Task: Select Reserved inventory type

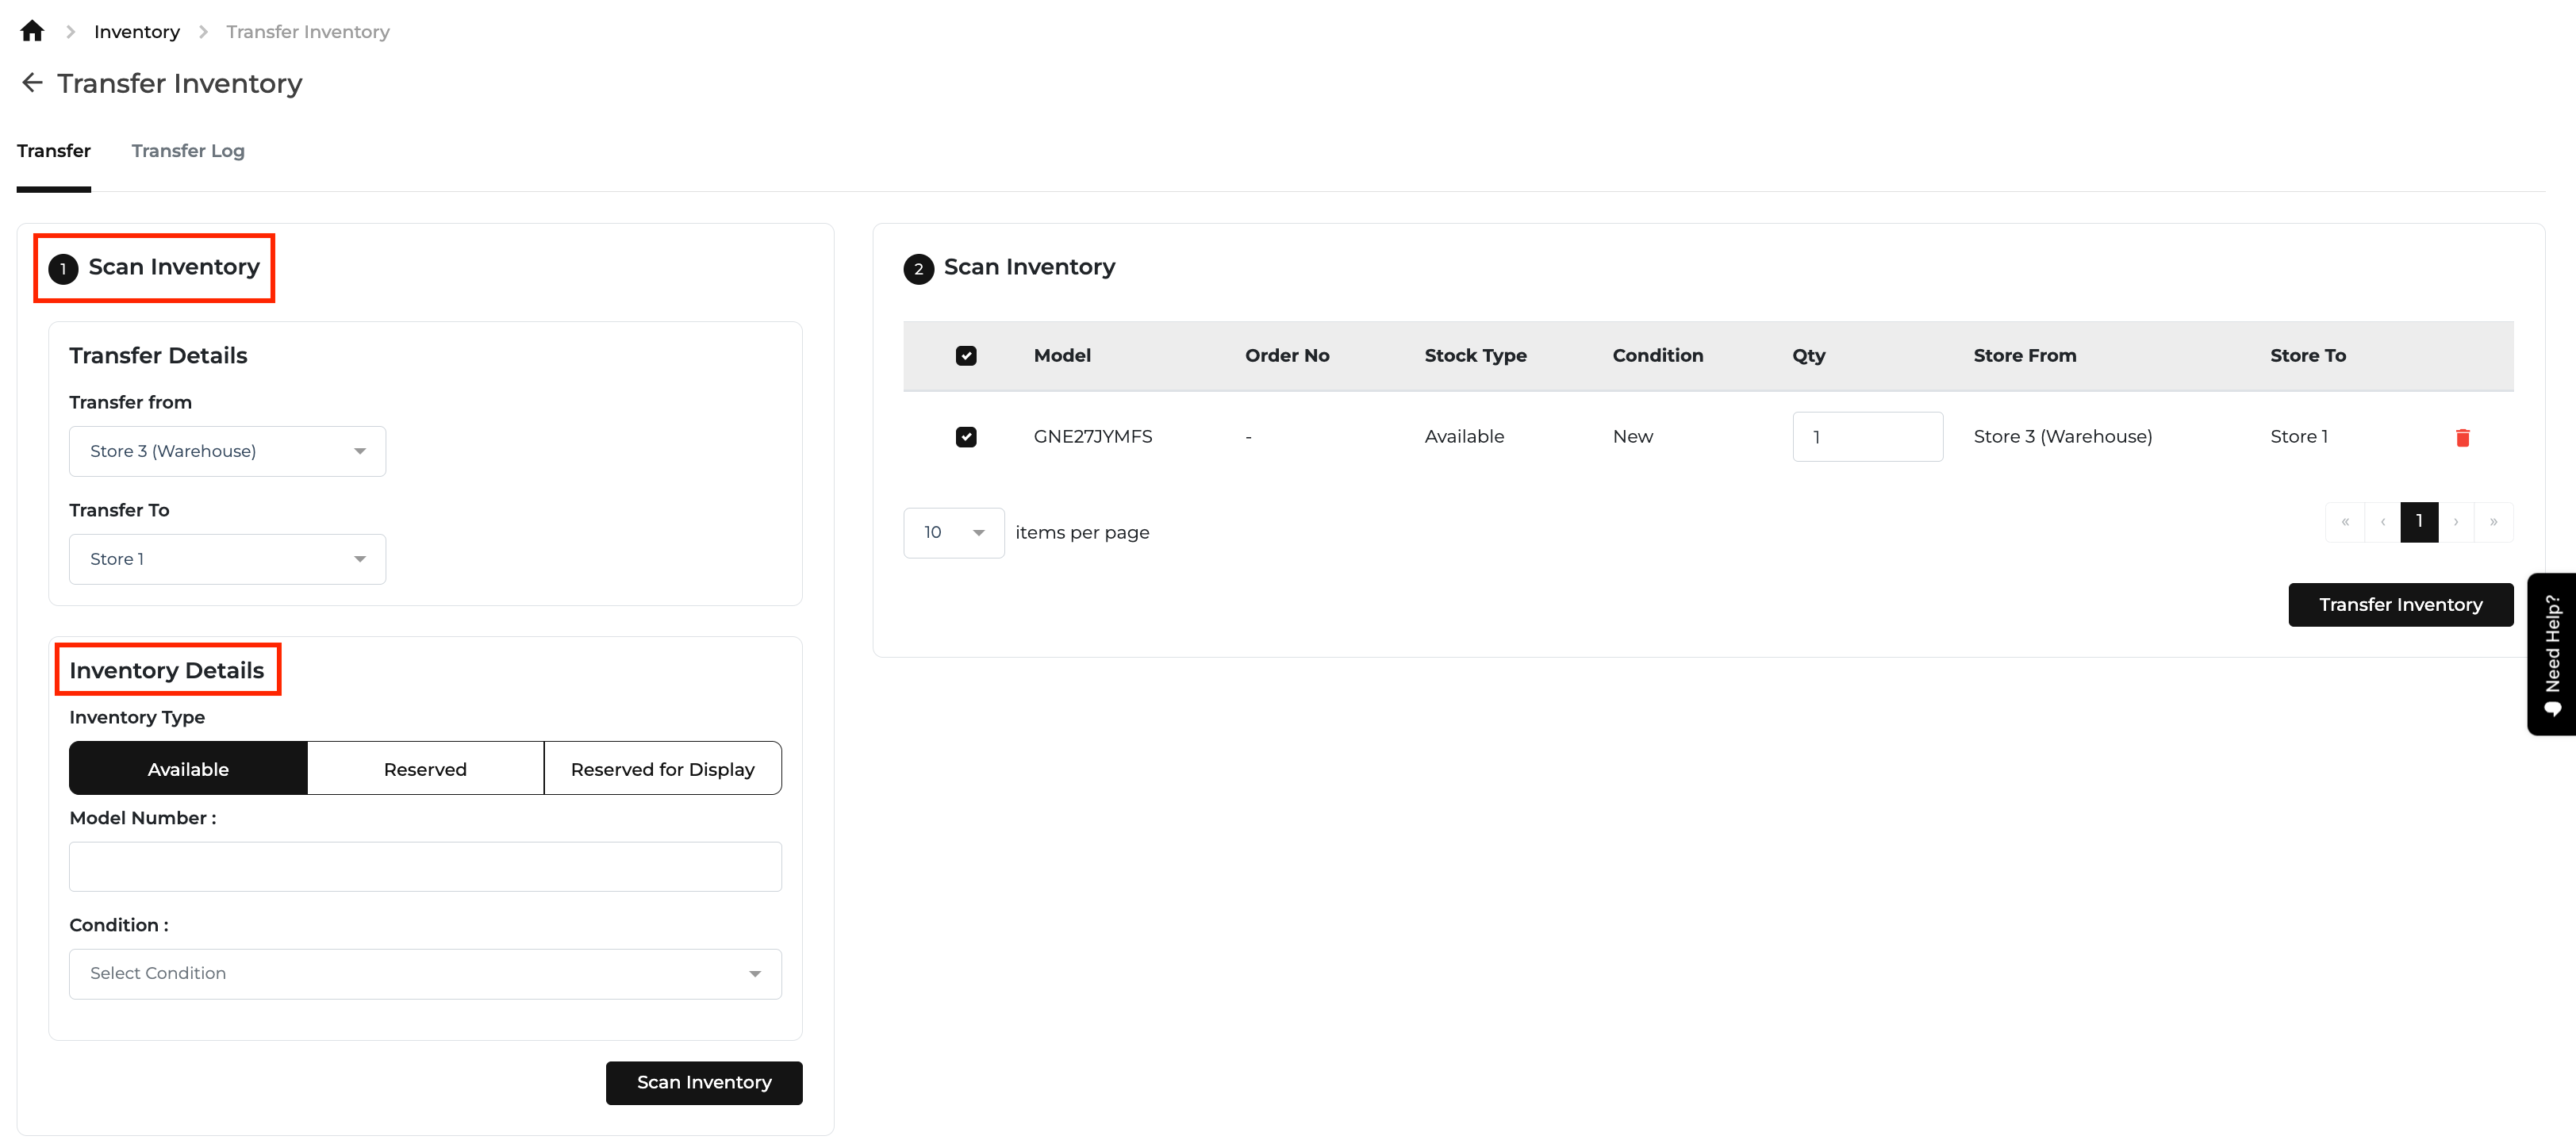Action: click(425, 769)
